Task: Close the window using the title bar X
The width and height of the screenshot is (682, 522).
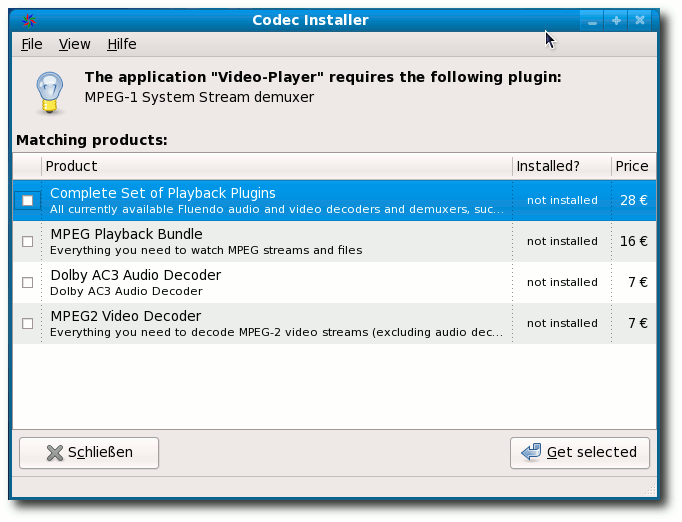Action: pyautogui.click(x=640, y=20)
